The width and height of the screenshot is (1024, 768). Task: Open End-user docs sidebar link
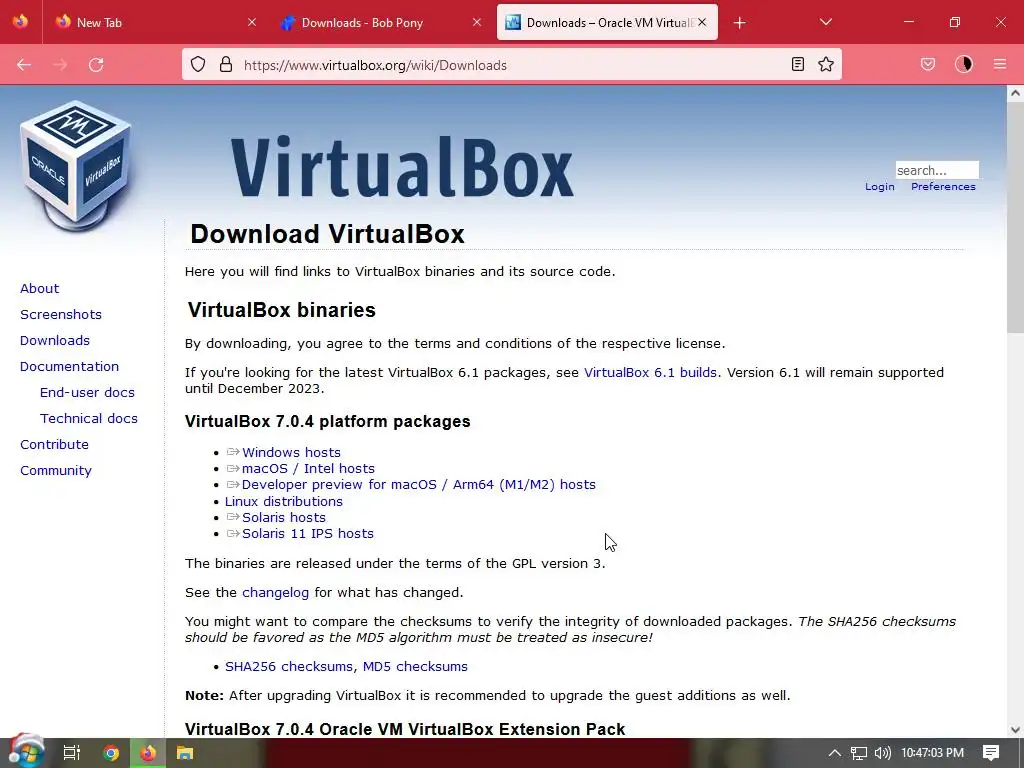click(x=87, y=392)
